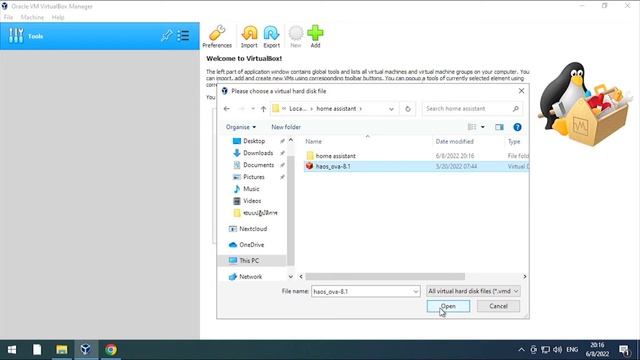640x360 pixels.
Task: Click the greyed New machine icon
Action: point(296,36)
